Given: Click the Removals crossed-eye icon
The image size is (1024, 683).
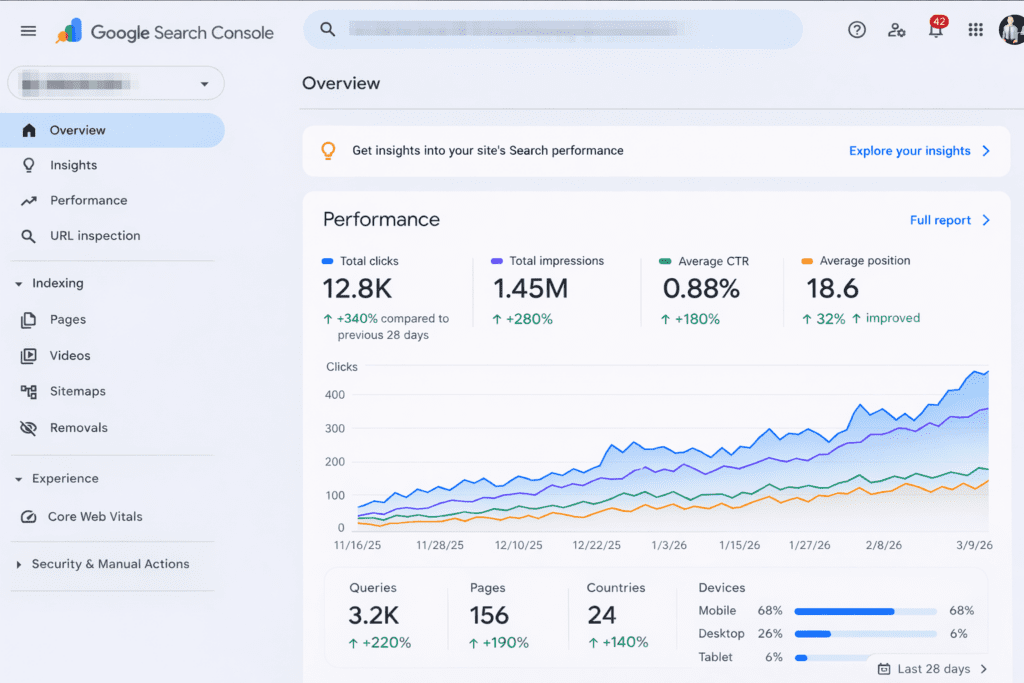Looking at the screenshot, I should [x=28, y=428].
